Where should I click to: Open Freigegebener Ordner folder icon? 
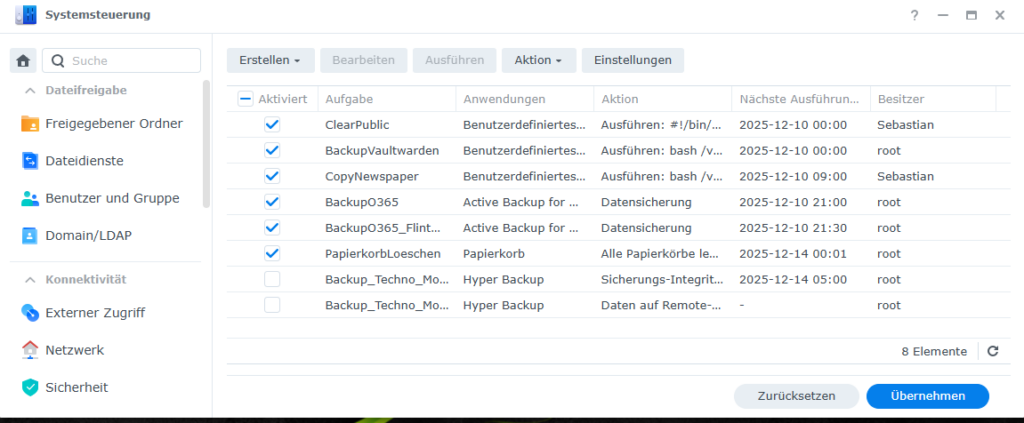pyautogui.click(x=30, y=124)
